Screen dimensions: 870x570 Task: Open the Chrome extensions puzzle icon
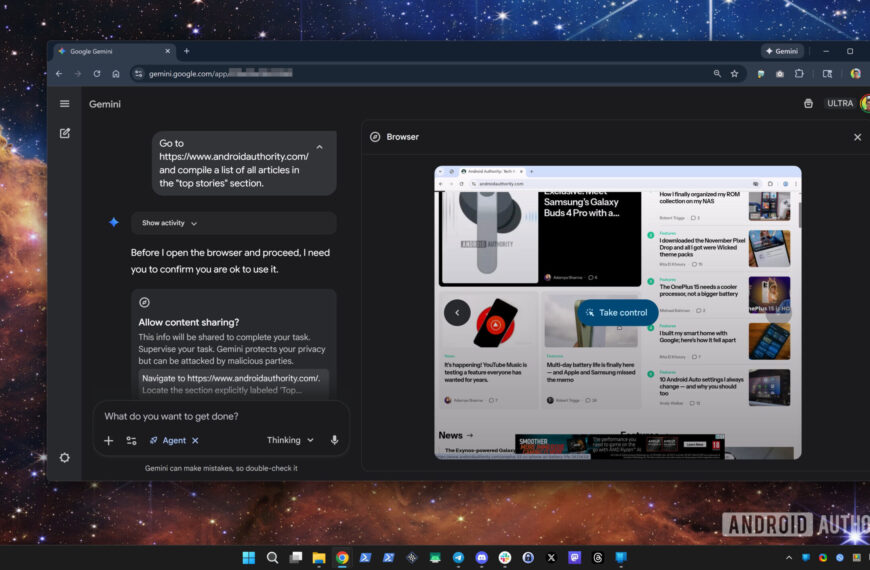[x=799, y=74]
